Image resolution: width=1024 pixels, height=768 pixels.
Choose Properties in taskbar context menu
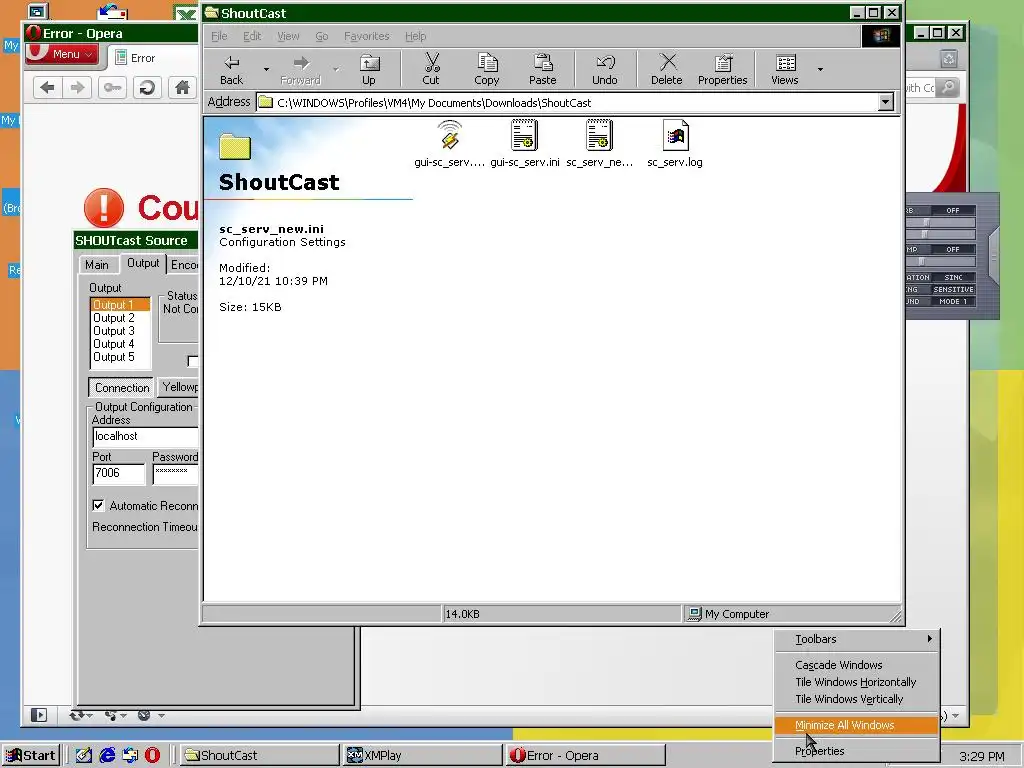coord(857,751)
